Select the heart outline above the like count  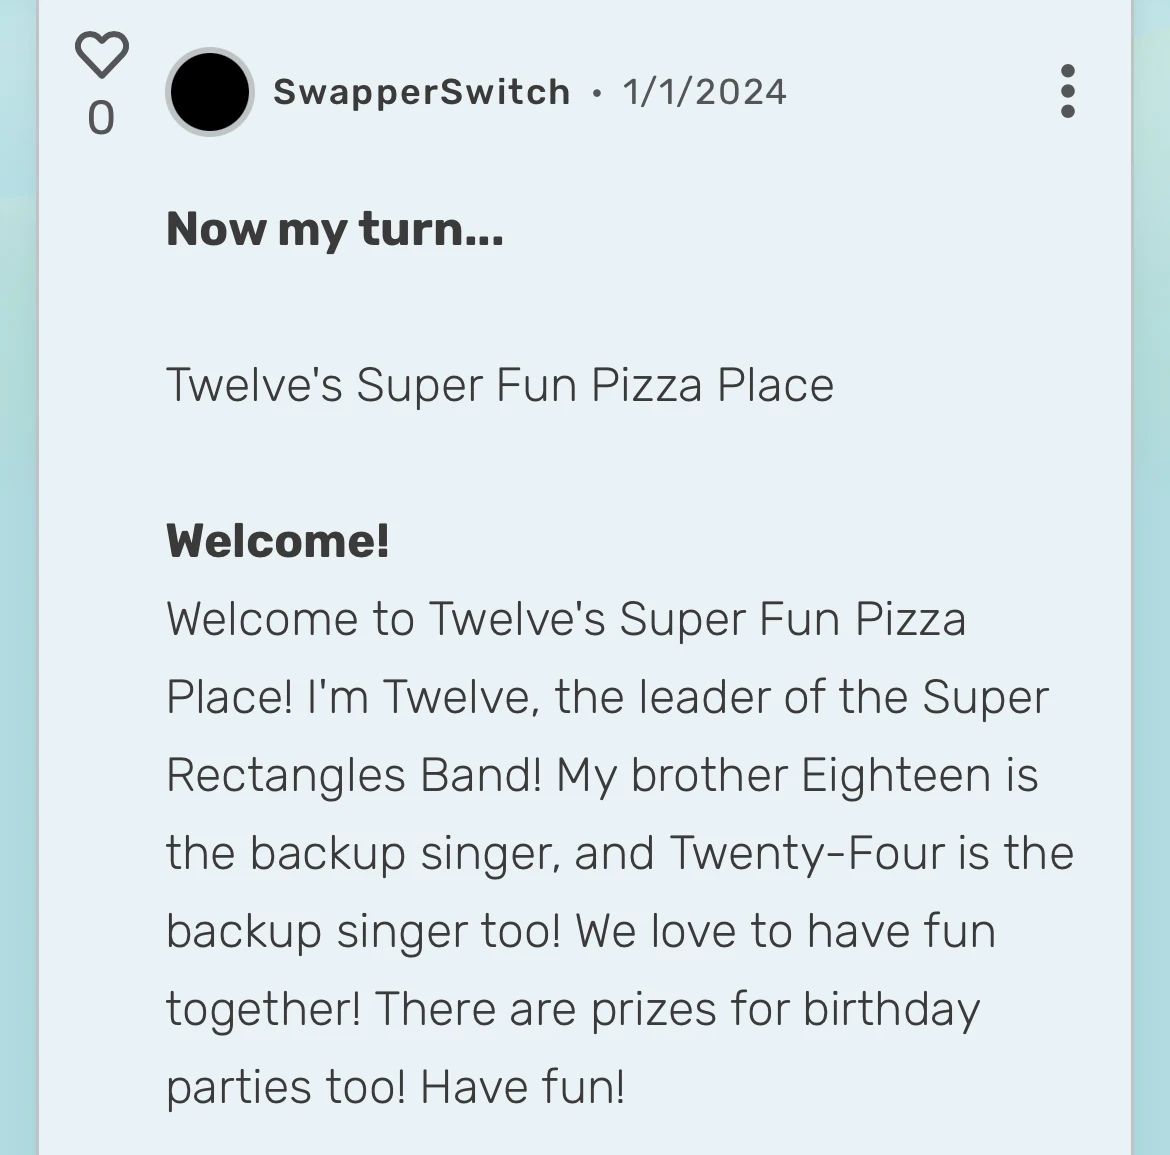[100, 56]
